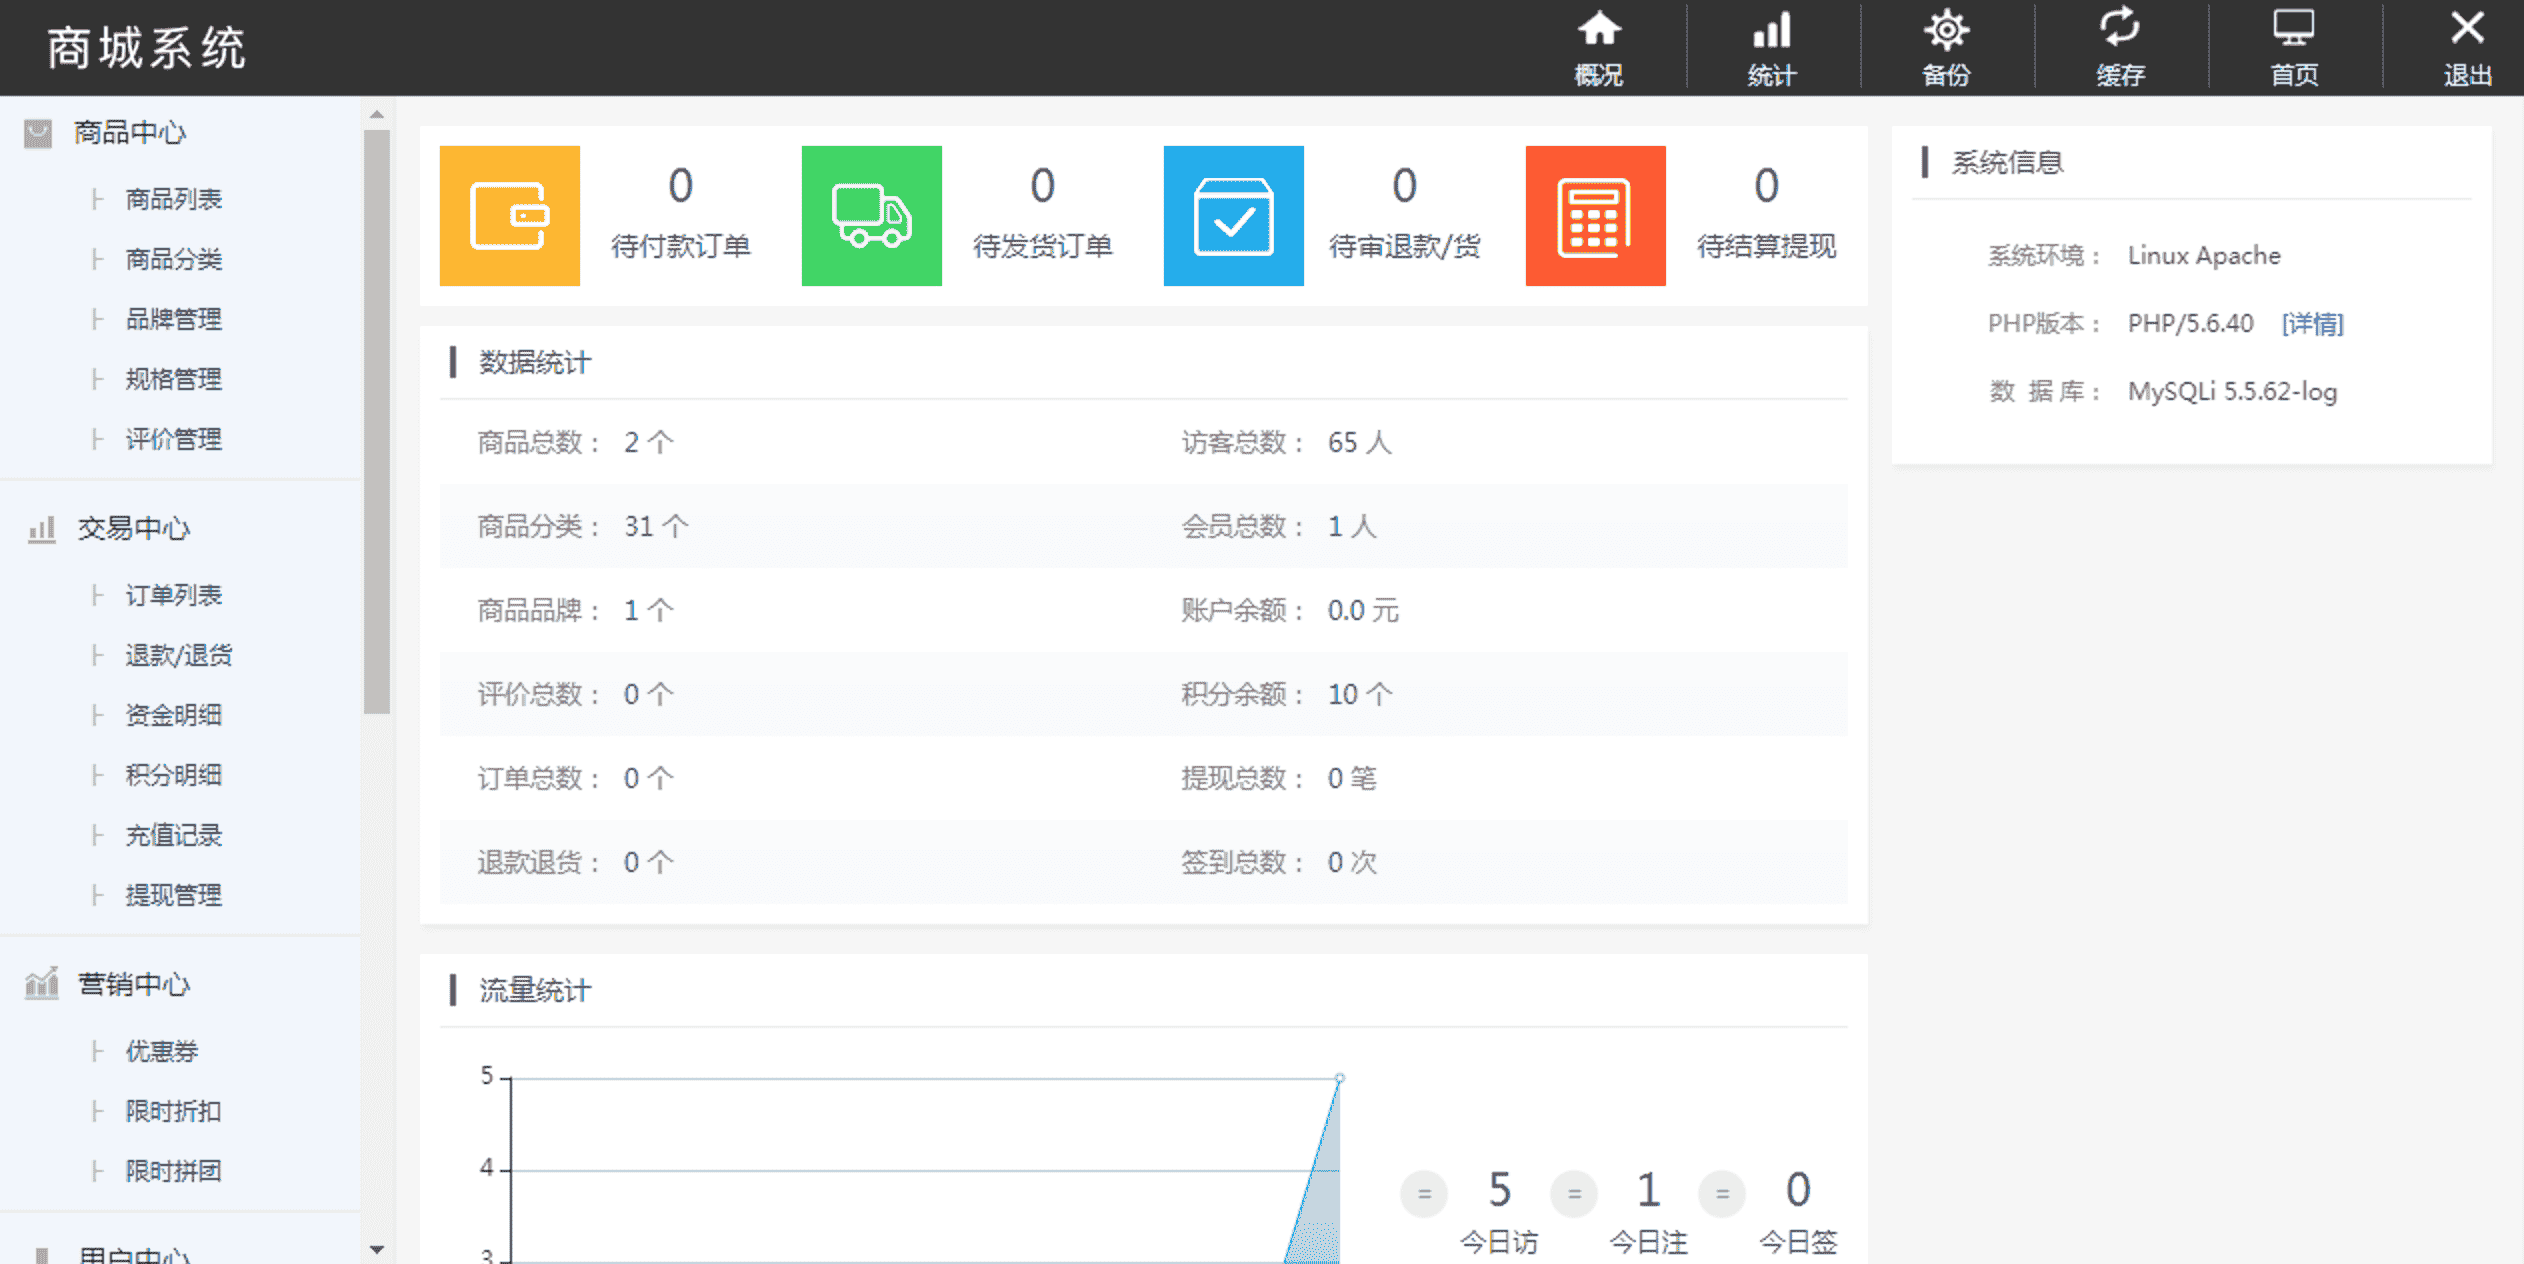Open the 概况 overview icon
This screenshot has height=1264, width=2524.
tap(1597, 45)
